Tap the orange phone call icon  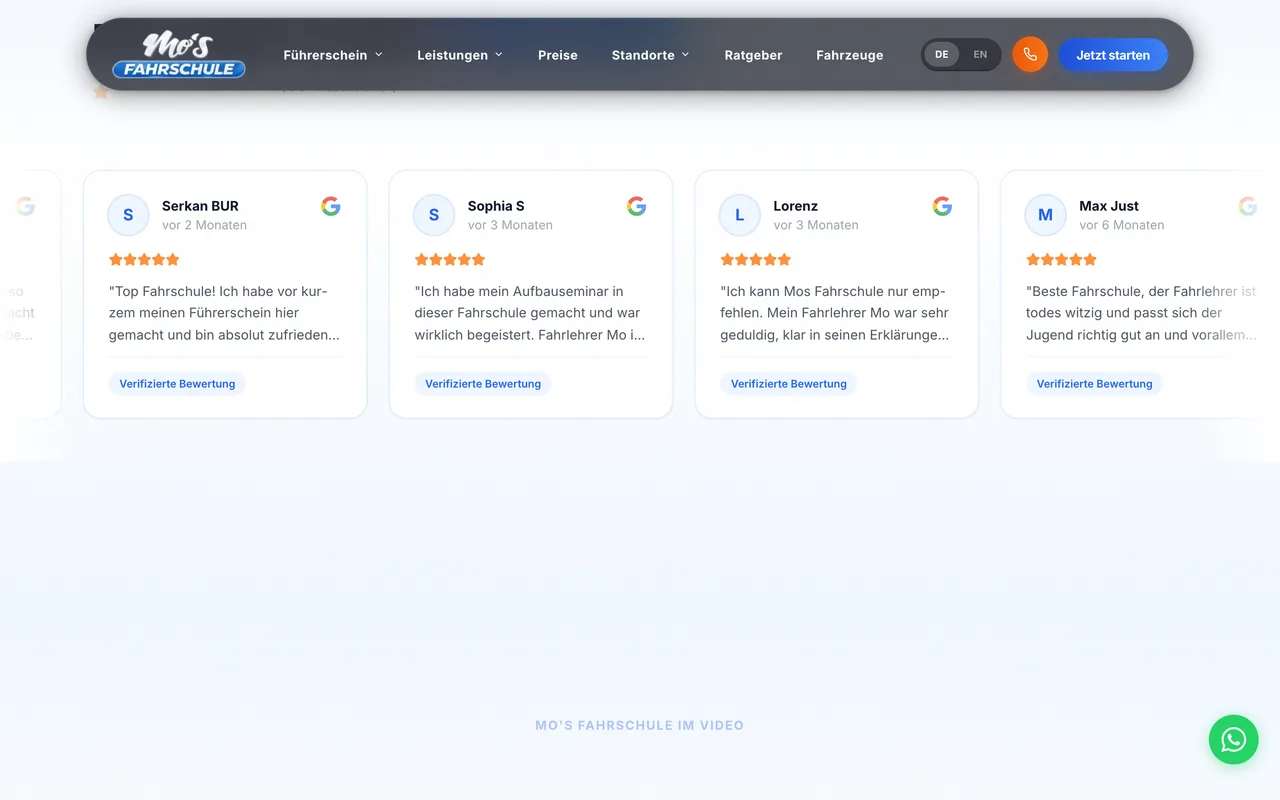[x=1030, y=55]
